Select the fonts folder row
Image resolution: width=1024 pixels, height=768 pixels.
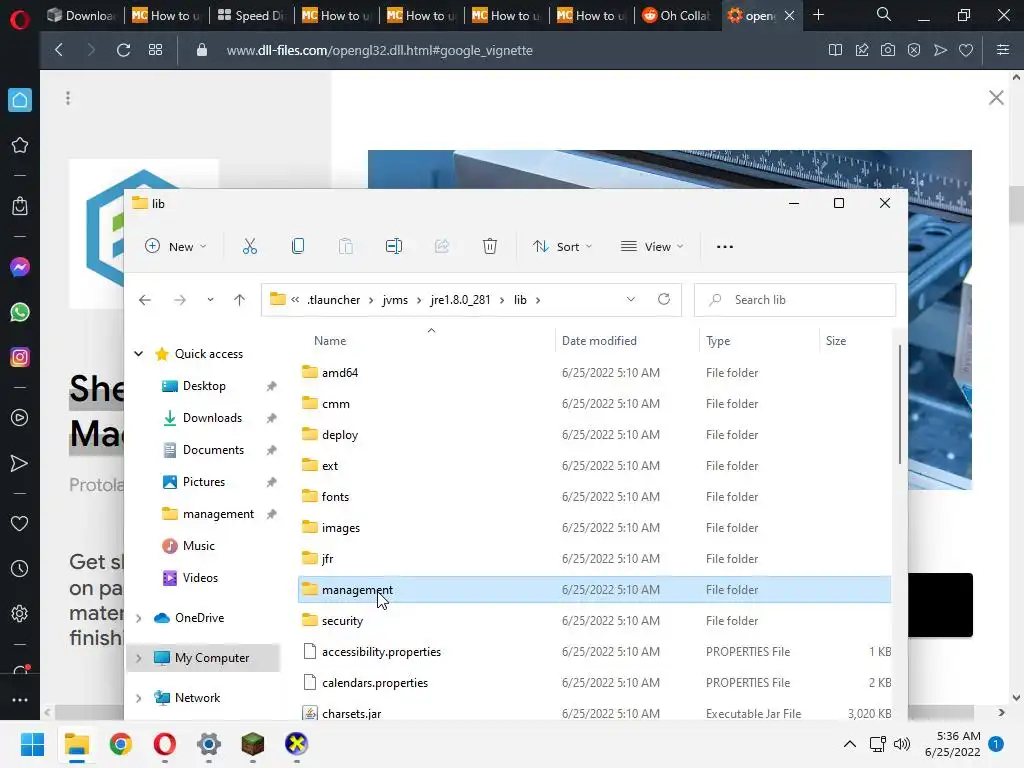point(594,497)
